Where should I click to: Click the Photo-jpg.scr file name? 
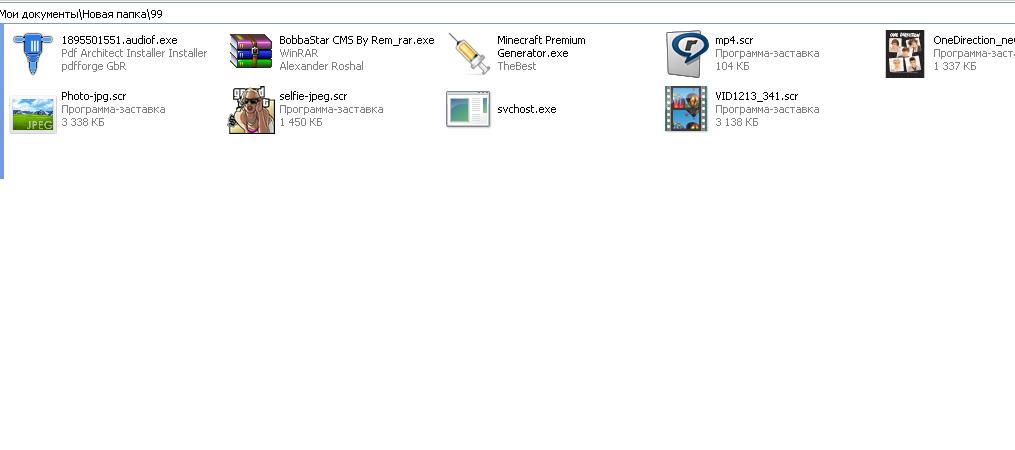(x=93, y=96)
